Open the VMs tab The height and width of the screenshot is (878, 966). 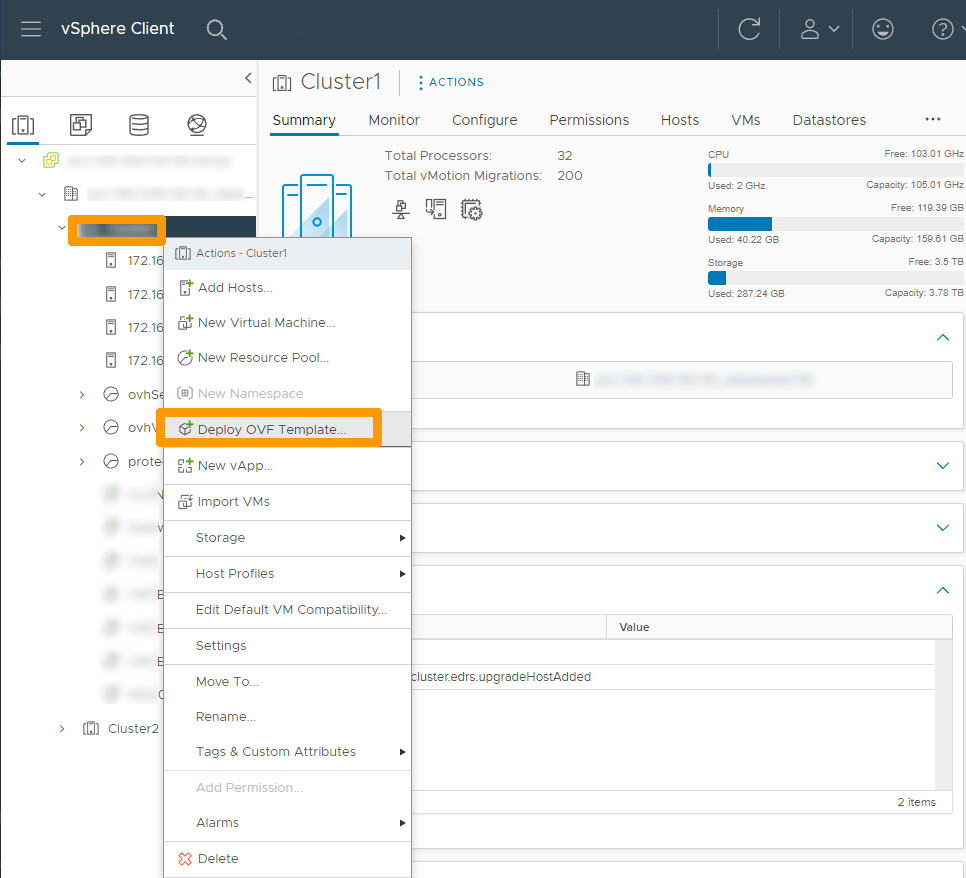click(x=745, y=120)
